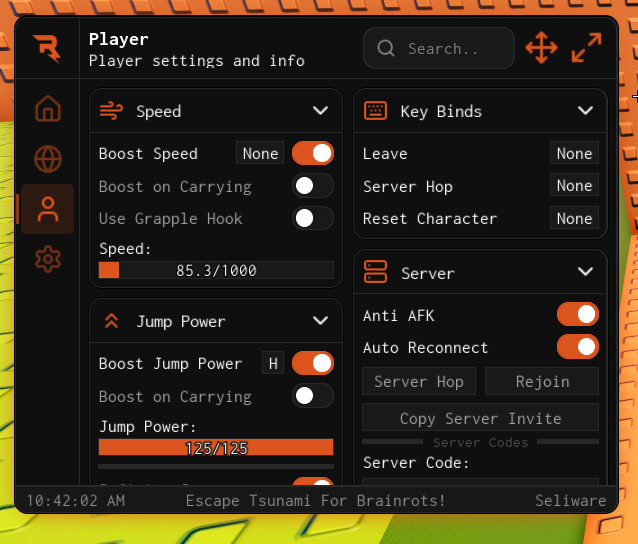Collapse the Jump Power section

[x=321, y=321]
